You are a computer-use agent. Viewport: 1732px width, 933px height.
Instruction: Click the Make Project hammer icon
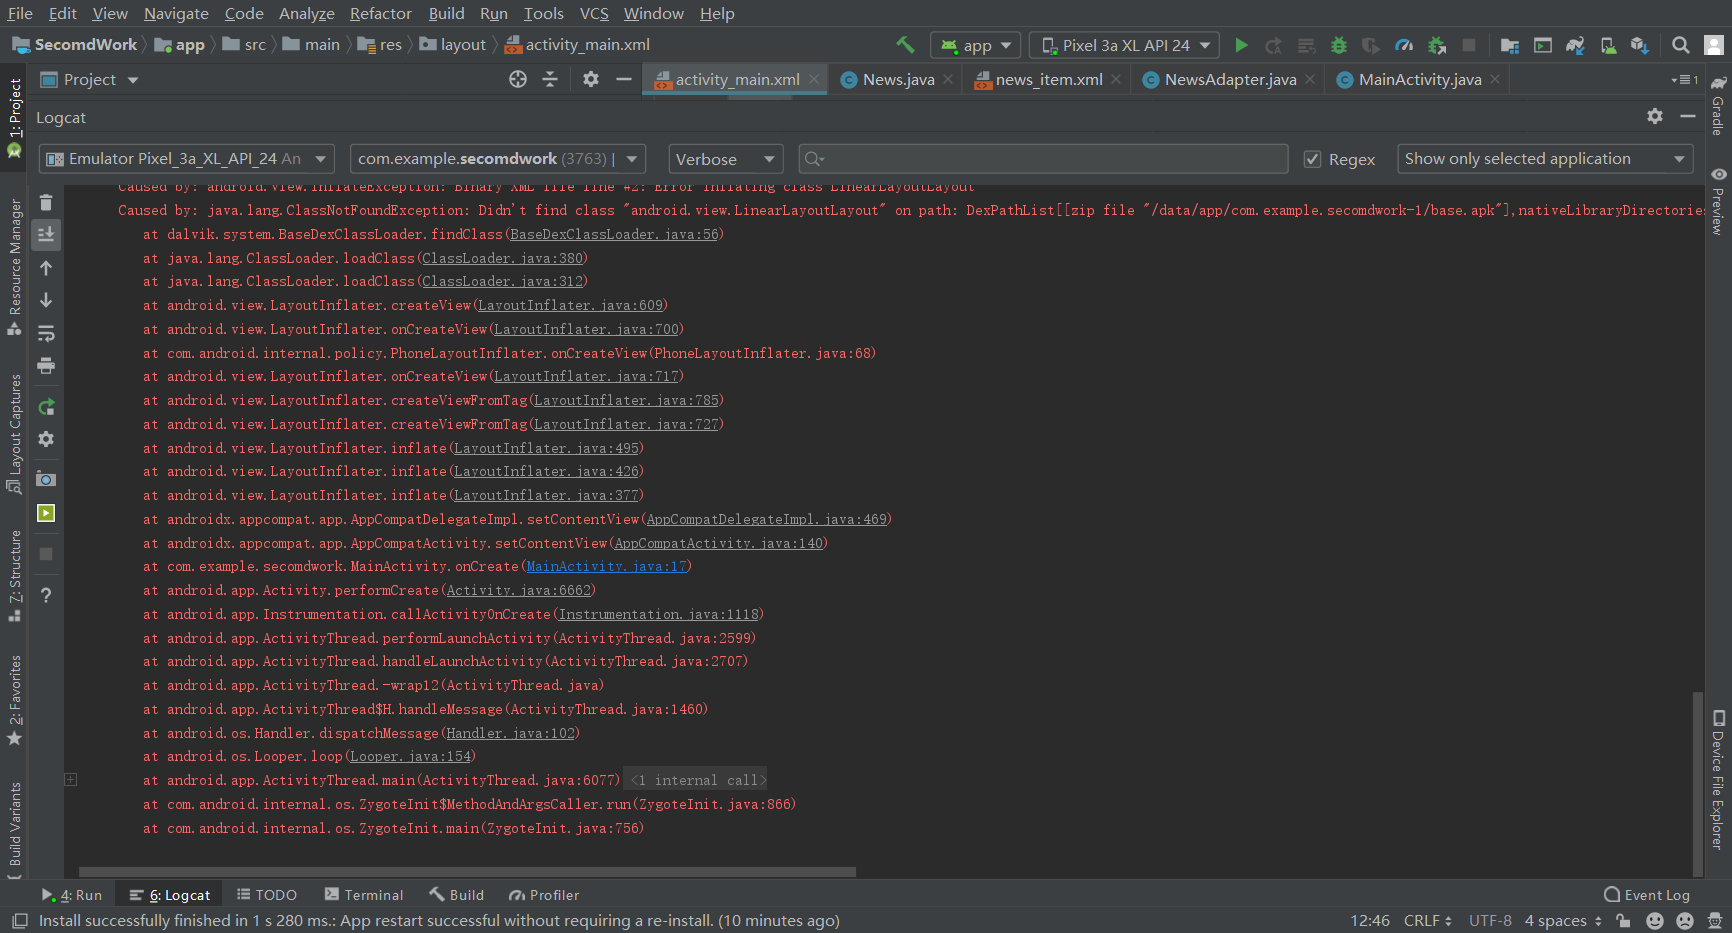(905, 45)
